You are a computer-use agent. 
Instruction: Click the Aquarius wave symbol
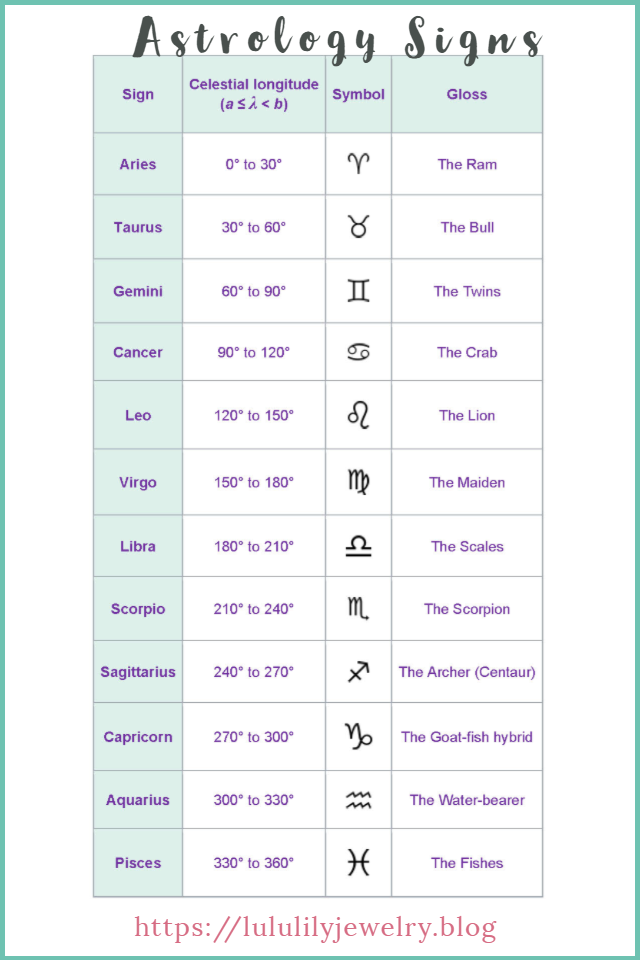pyautogui.click(x=358, y=800)
